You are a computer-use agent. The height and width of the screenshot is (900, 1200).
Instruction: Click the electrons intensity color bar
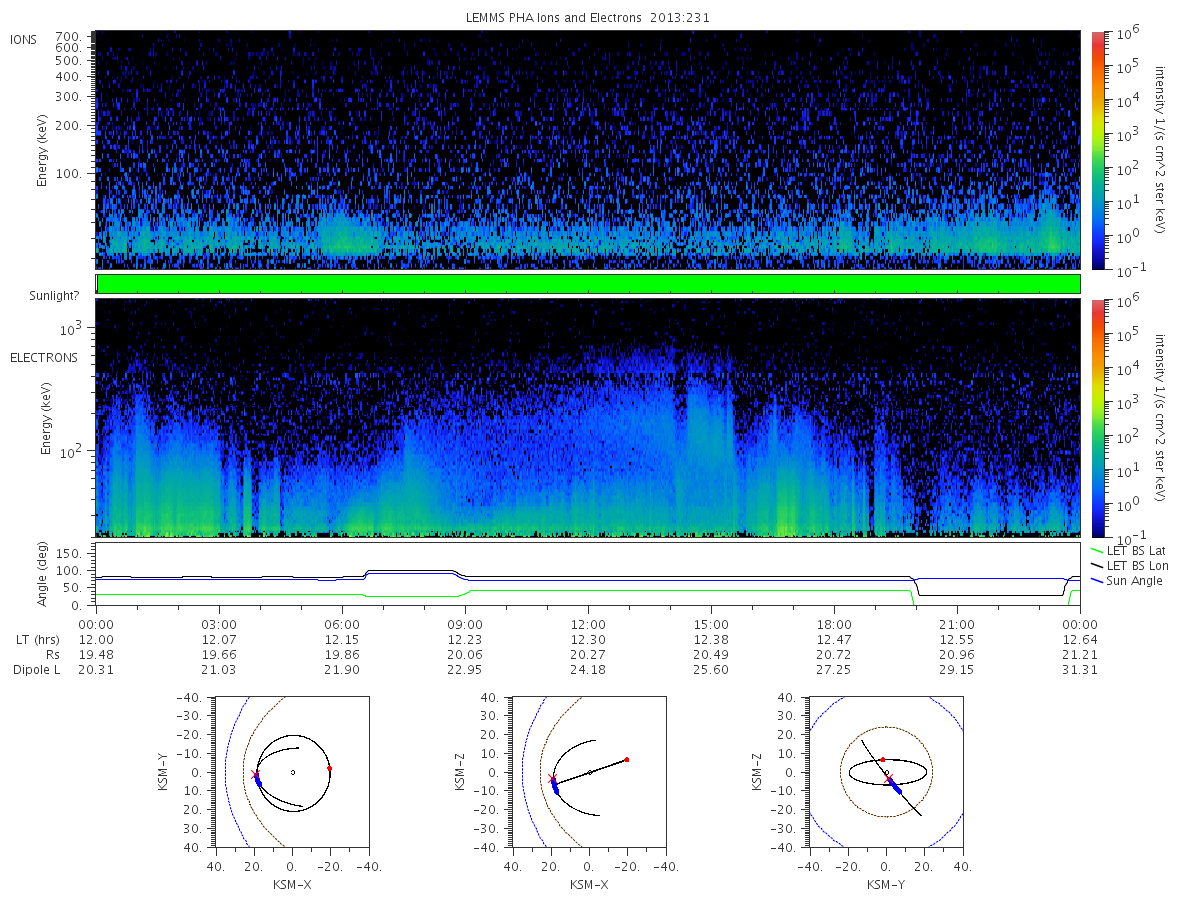(1098, 417)
